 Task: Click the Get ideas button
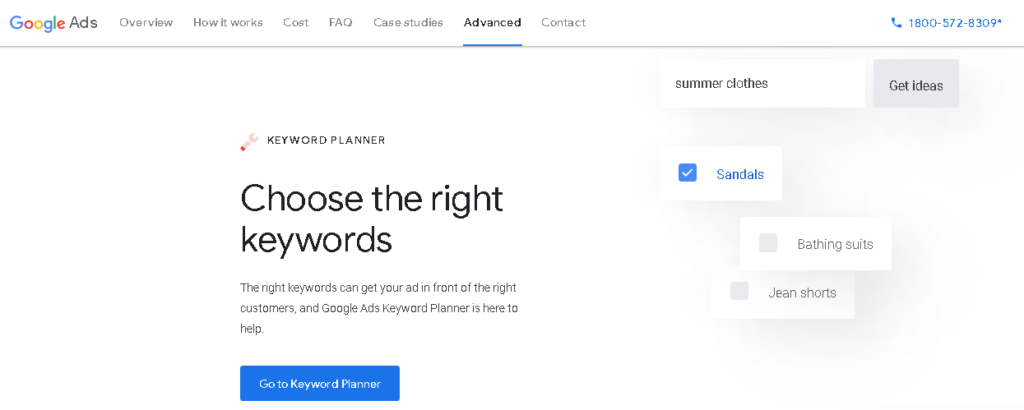pyautogui.click(x=916, y=84)
